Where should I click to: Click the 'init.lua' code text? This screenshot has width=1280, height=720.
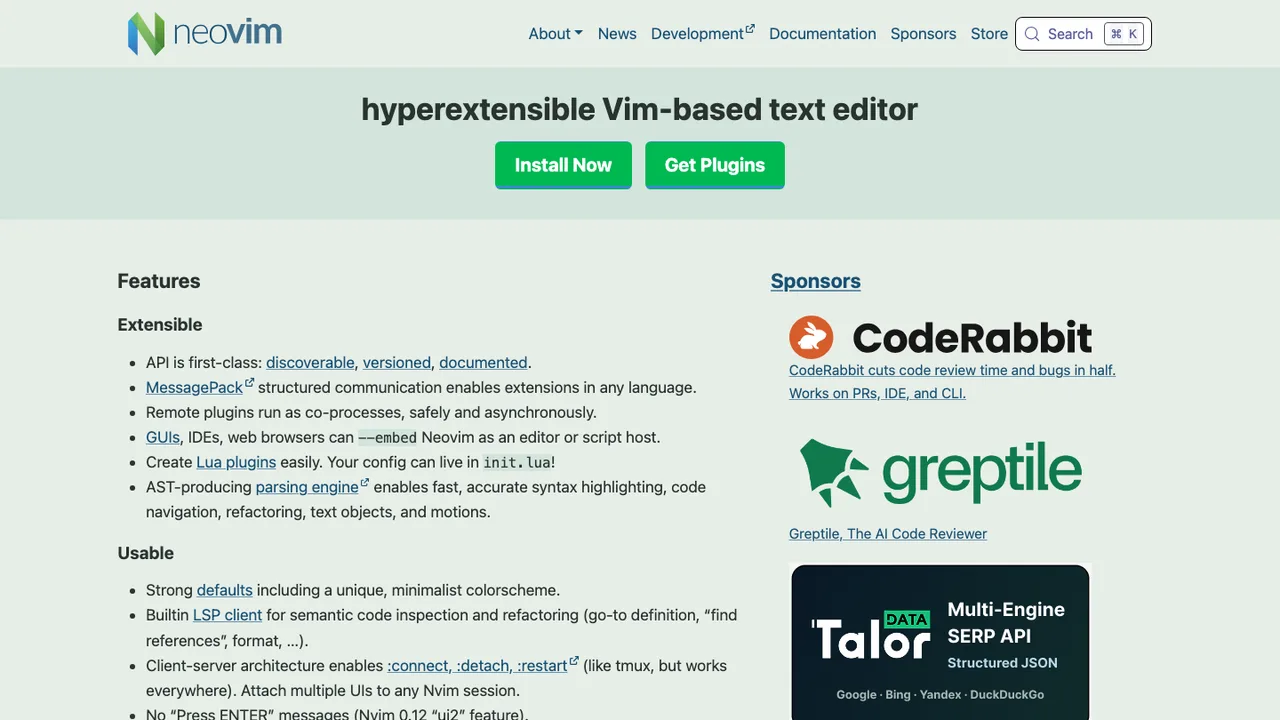(516, 462)
